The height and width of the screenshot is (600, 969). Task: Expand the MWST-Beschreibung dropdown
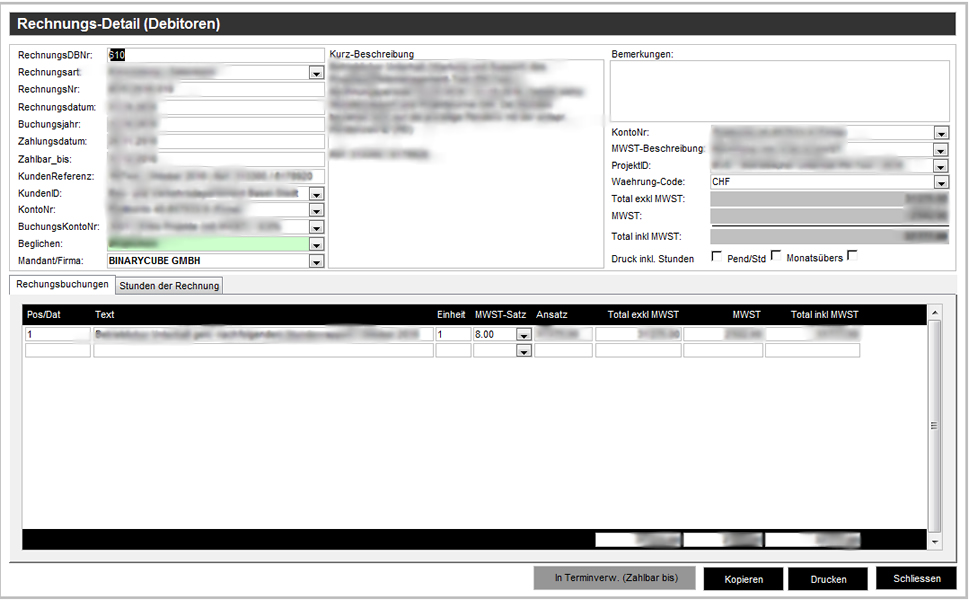point(941,150)
